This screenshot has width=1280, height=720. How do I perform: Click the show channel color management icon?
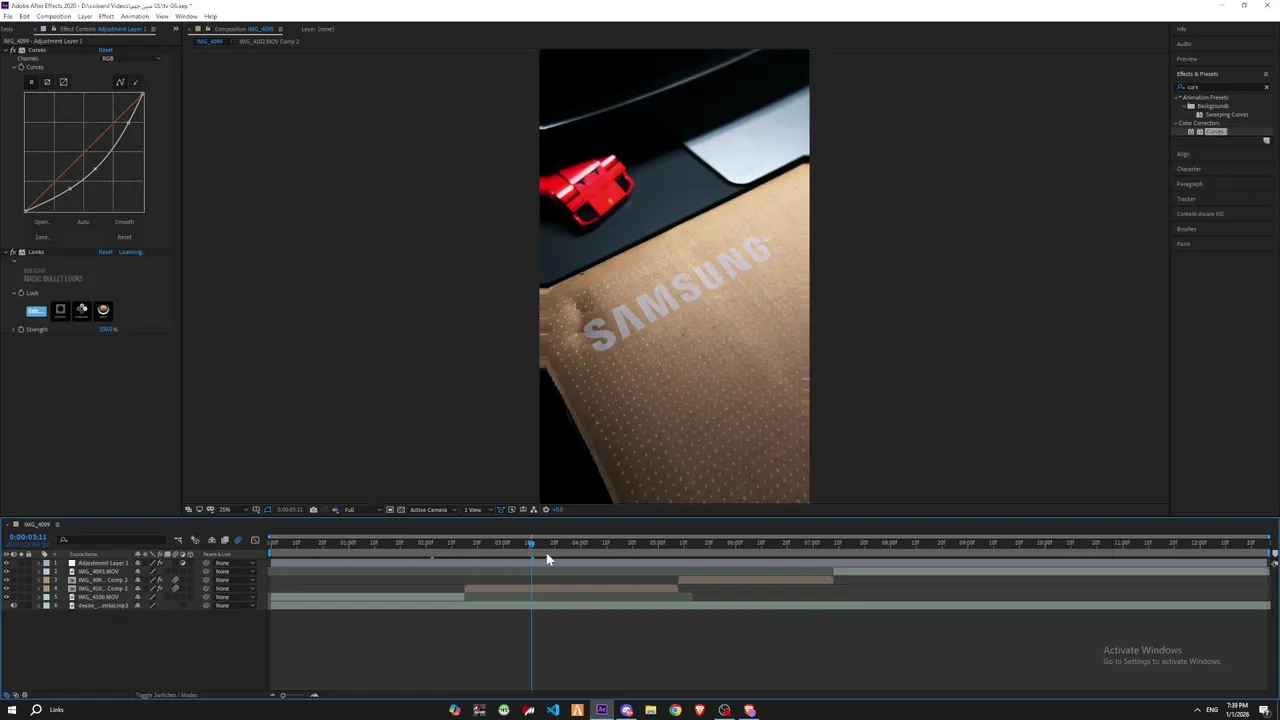[x=335, y=510]
